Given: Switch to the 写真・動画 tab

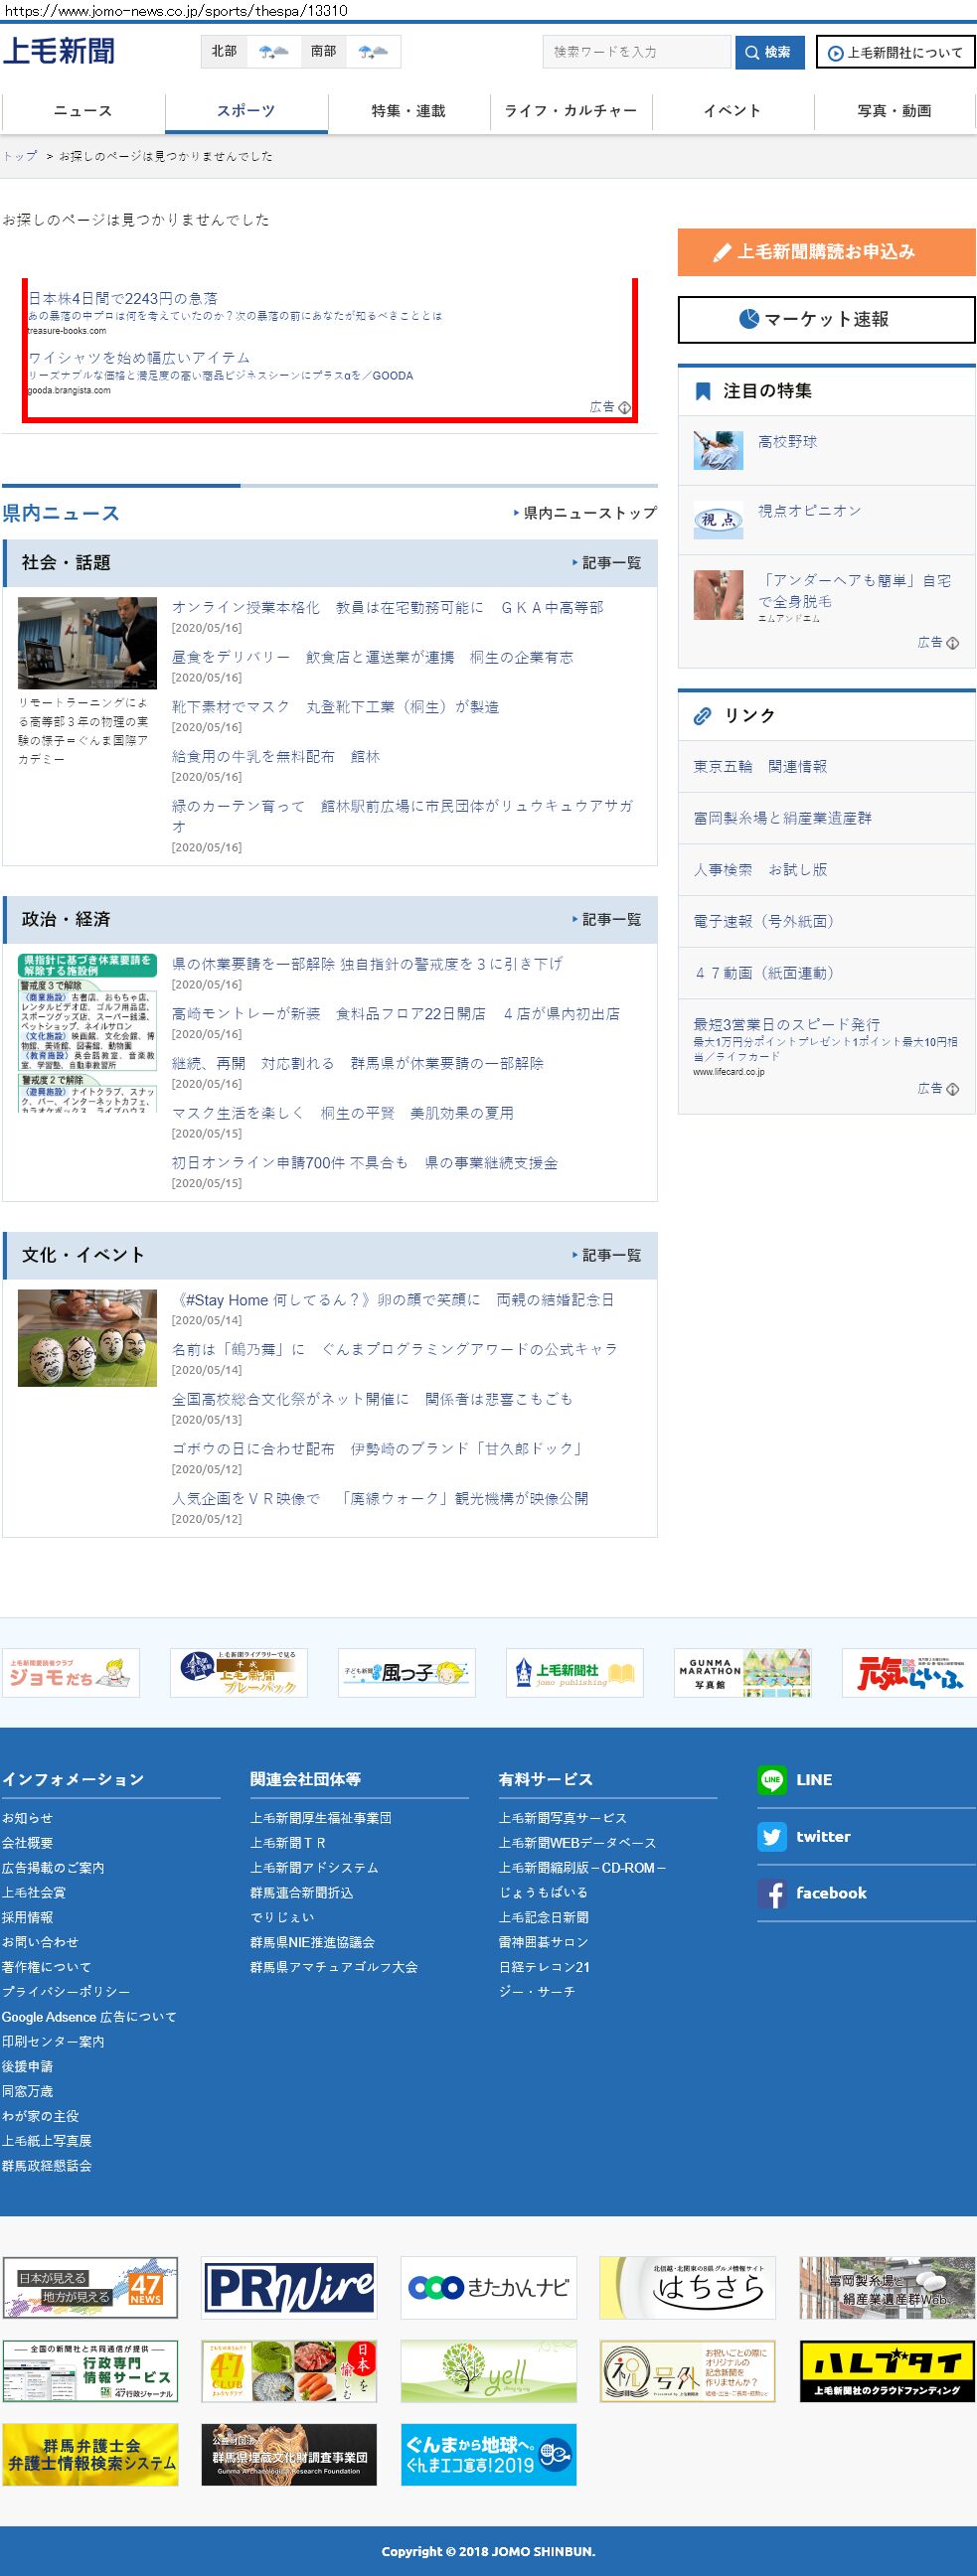Looking at the screenshot, I should 894,111.
